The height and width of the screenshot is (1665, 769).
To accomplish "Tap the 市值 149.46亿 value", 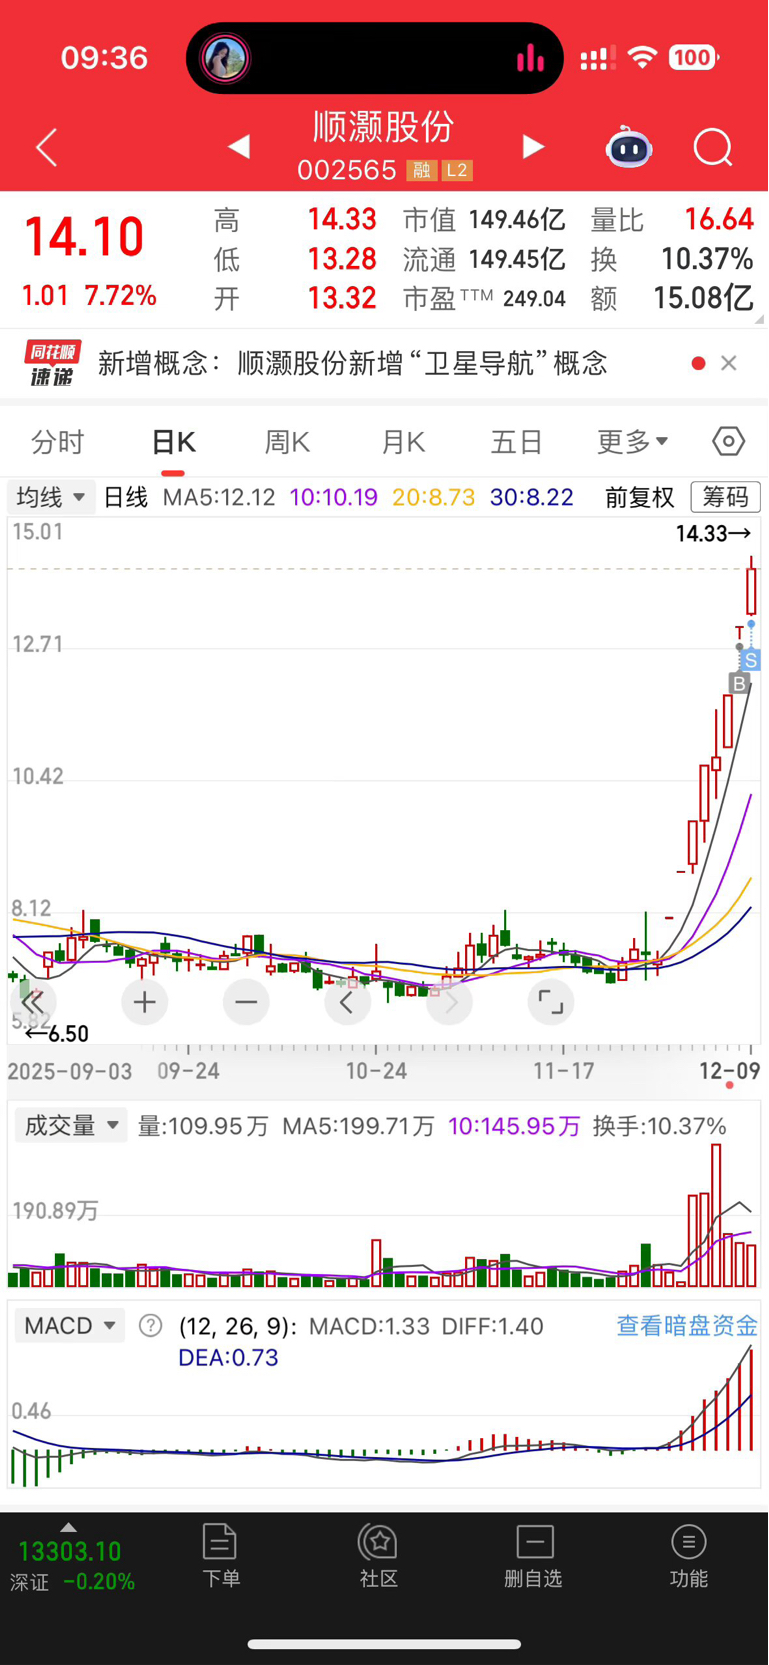I will [x=517, y=220].
